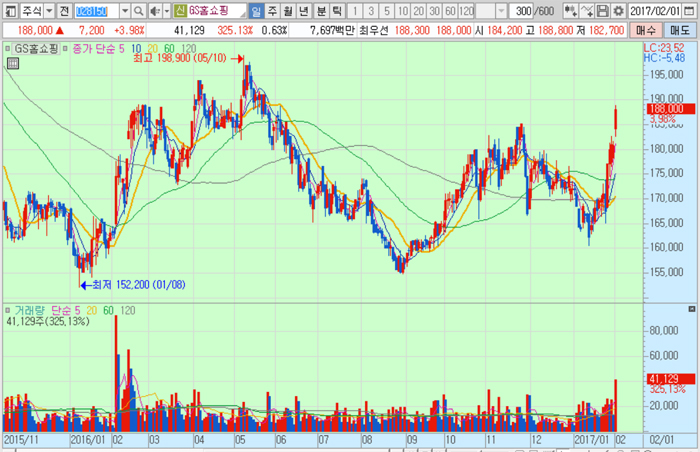Select the daily (일) period toggle
This screenshot has width=700, height=452.
(256, 10)
